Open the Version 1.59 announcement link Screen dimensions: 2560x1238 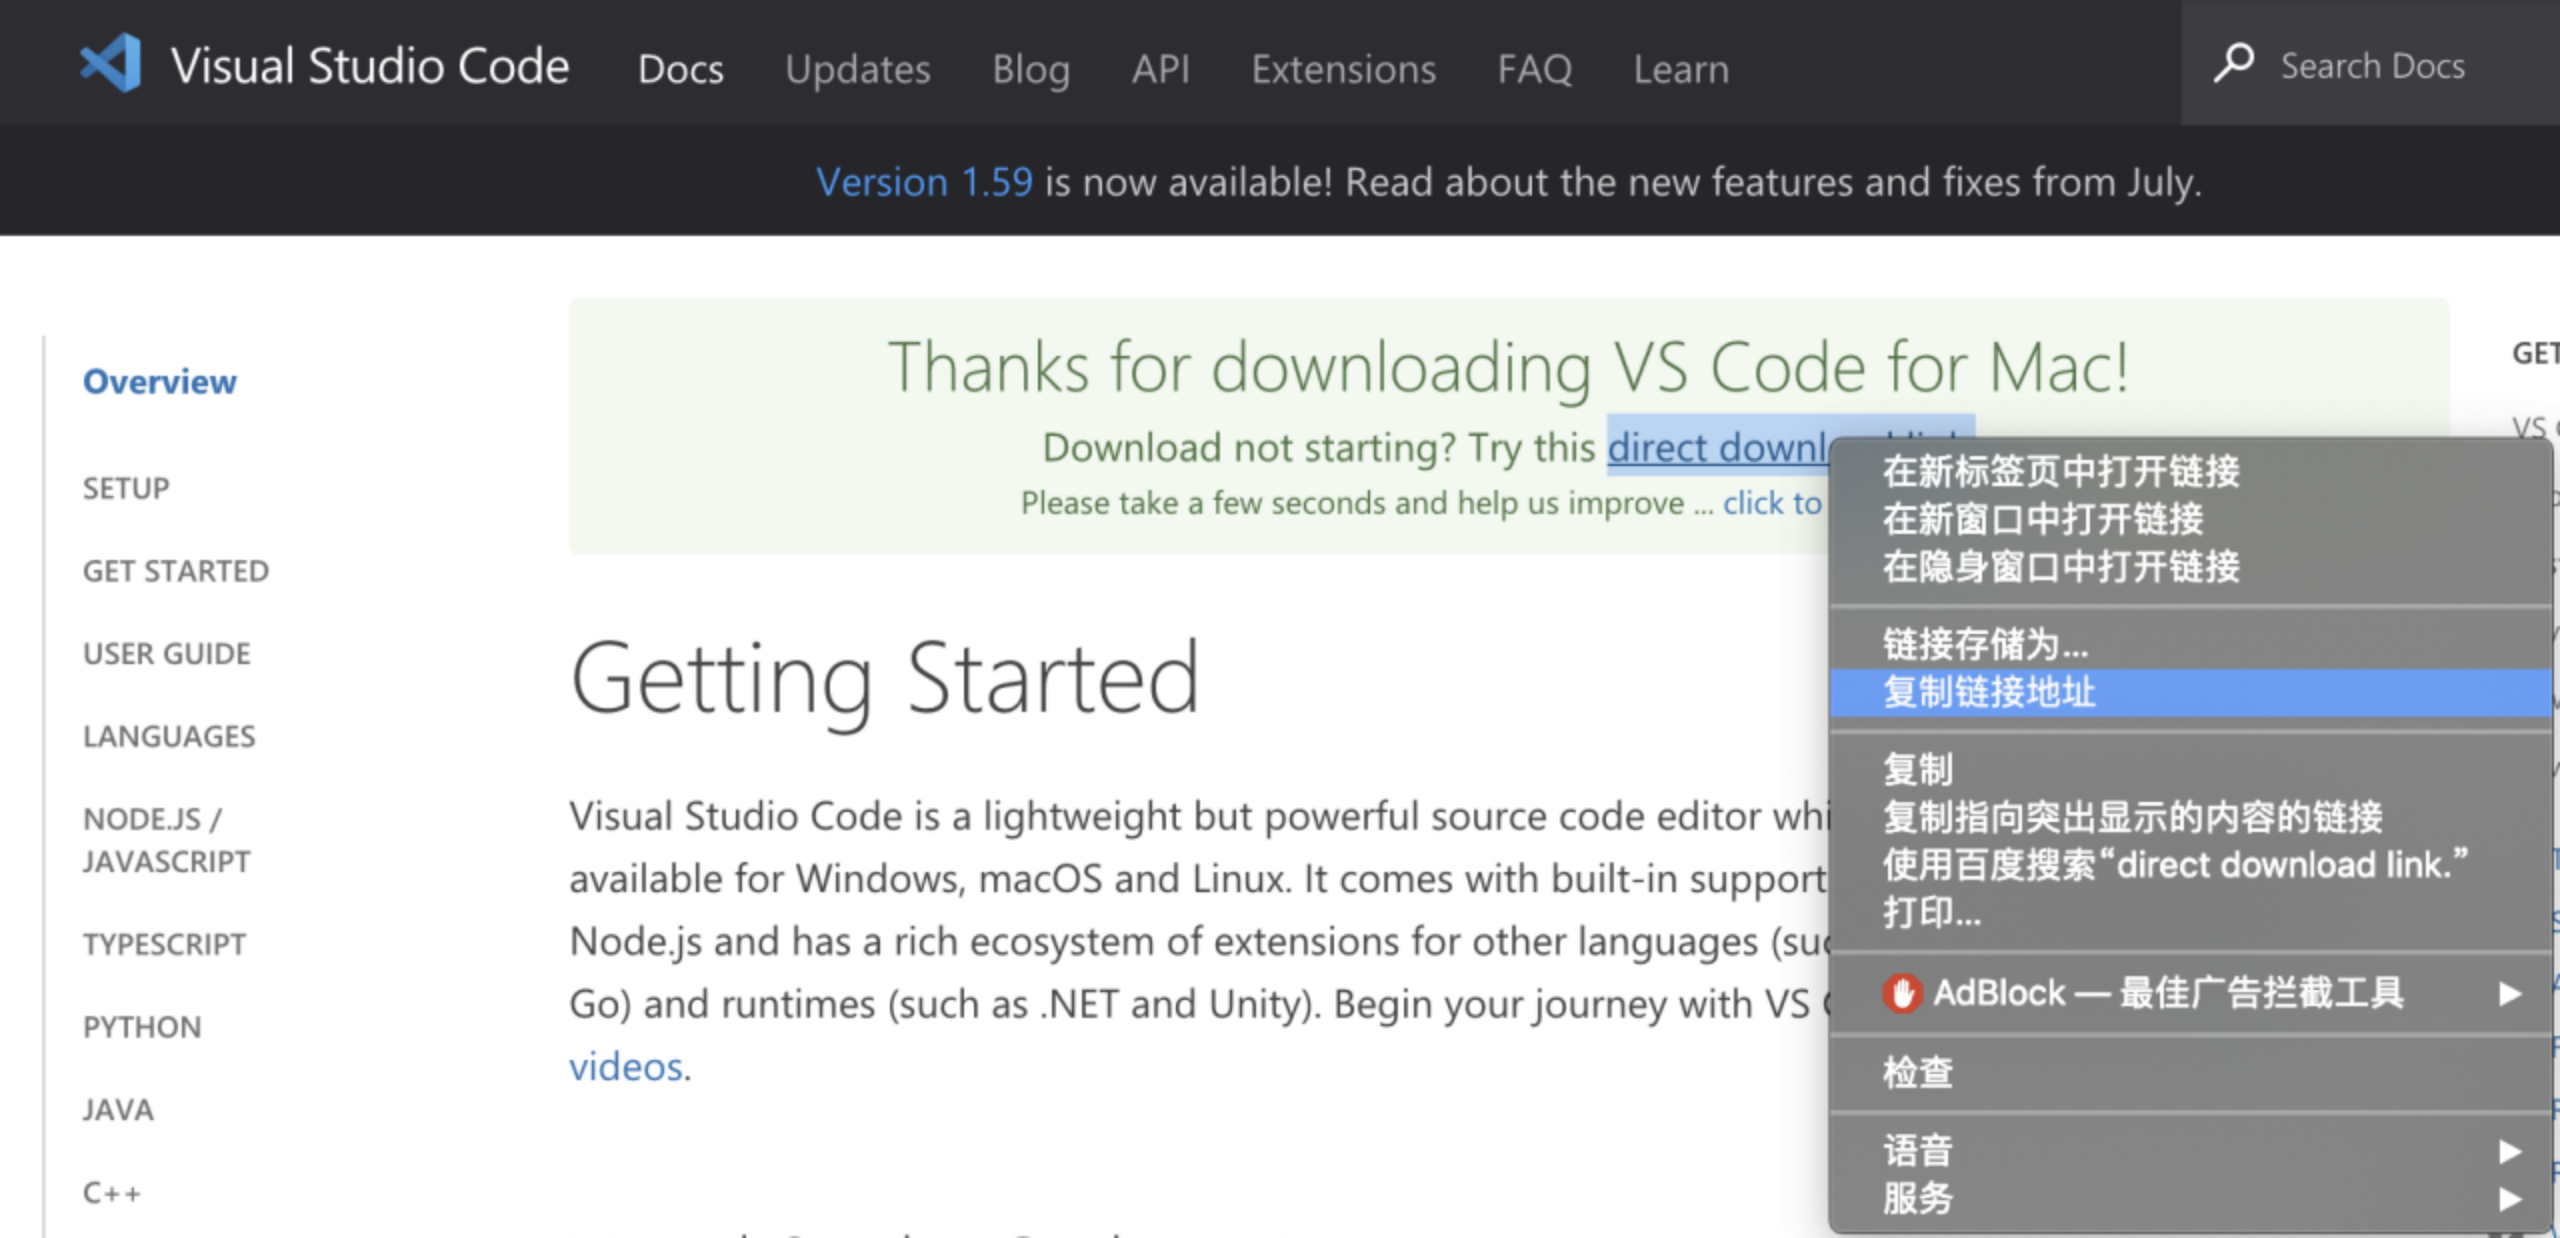click(x=925, y=181)
